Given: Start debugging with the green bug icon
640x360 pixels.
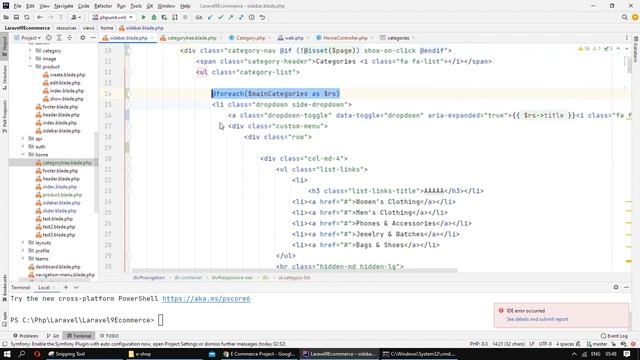Looking at the screenshot, I should [x=154, y=18].
